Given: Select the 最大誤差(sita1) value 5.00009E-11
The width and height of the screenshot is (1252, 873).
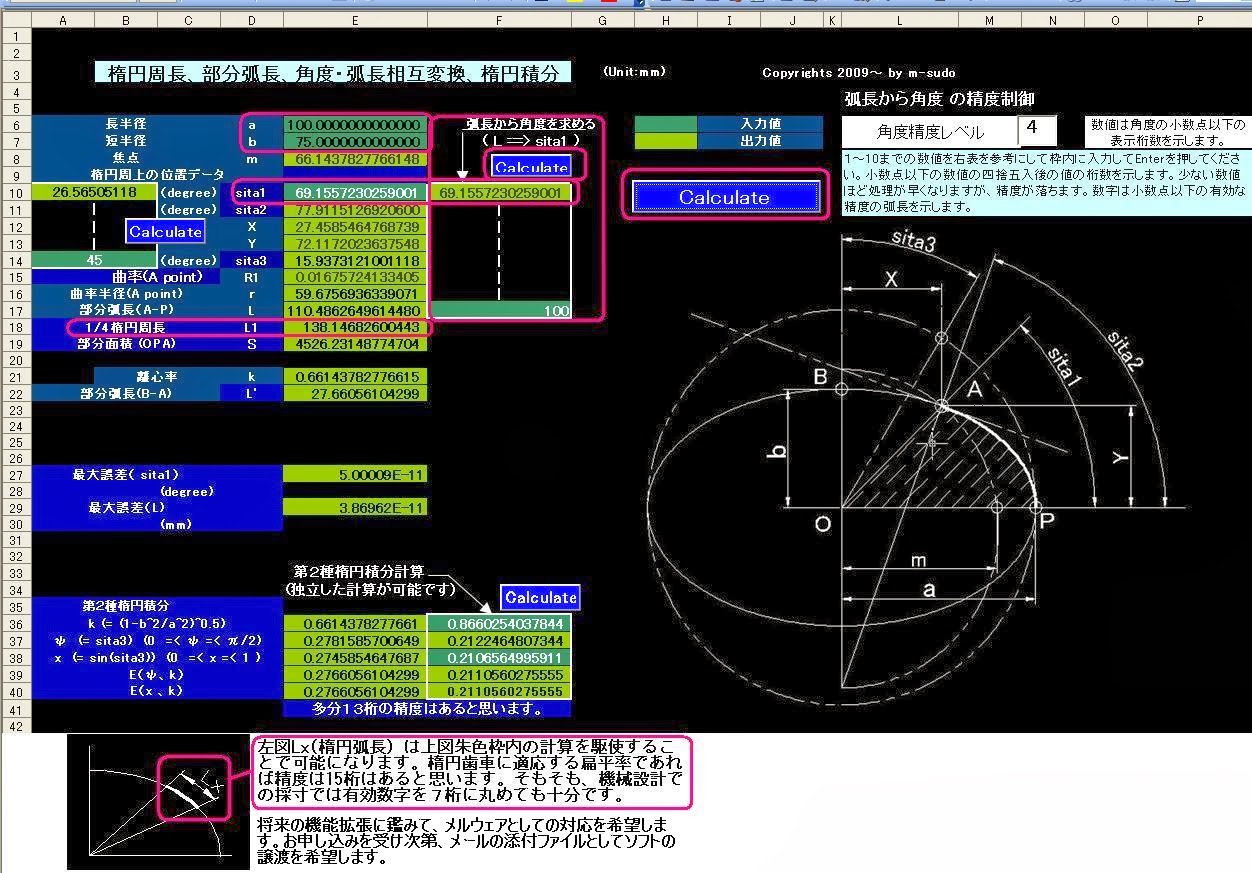Looking at the screenshot, I should 355,474.
